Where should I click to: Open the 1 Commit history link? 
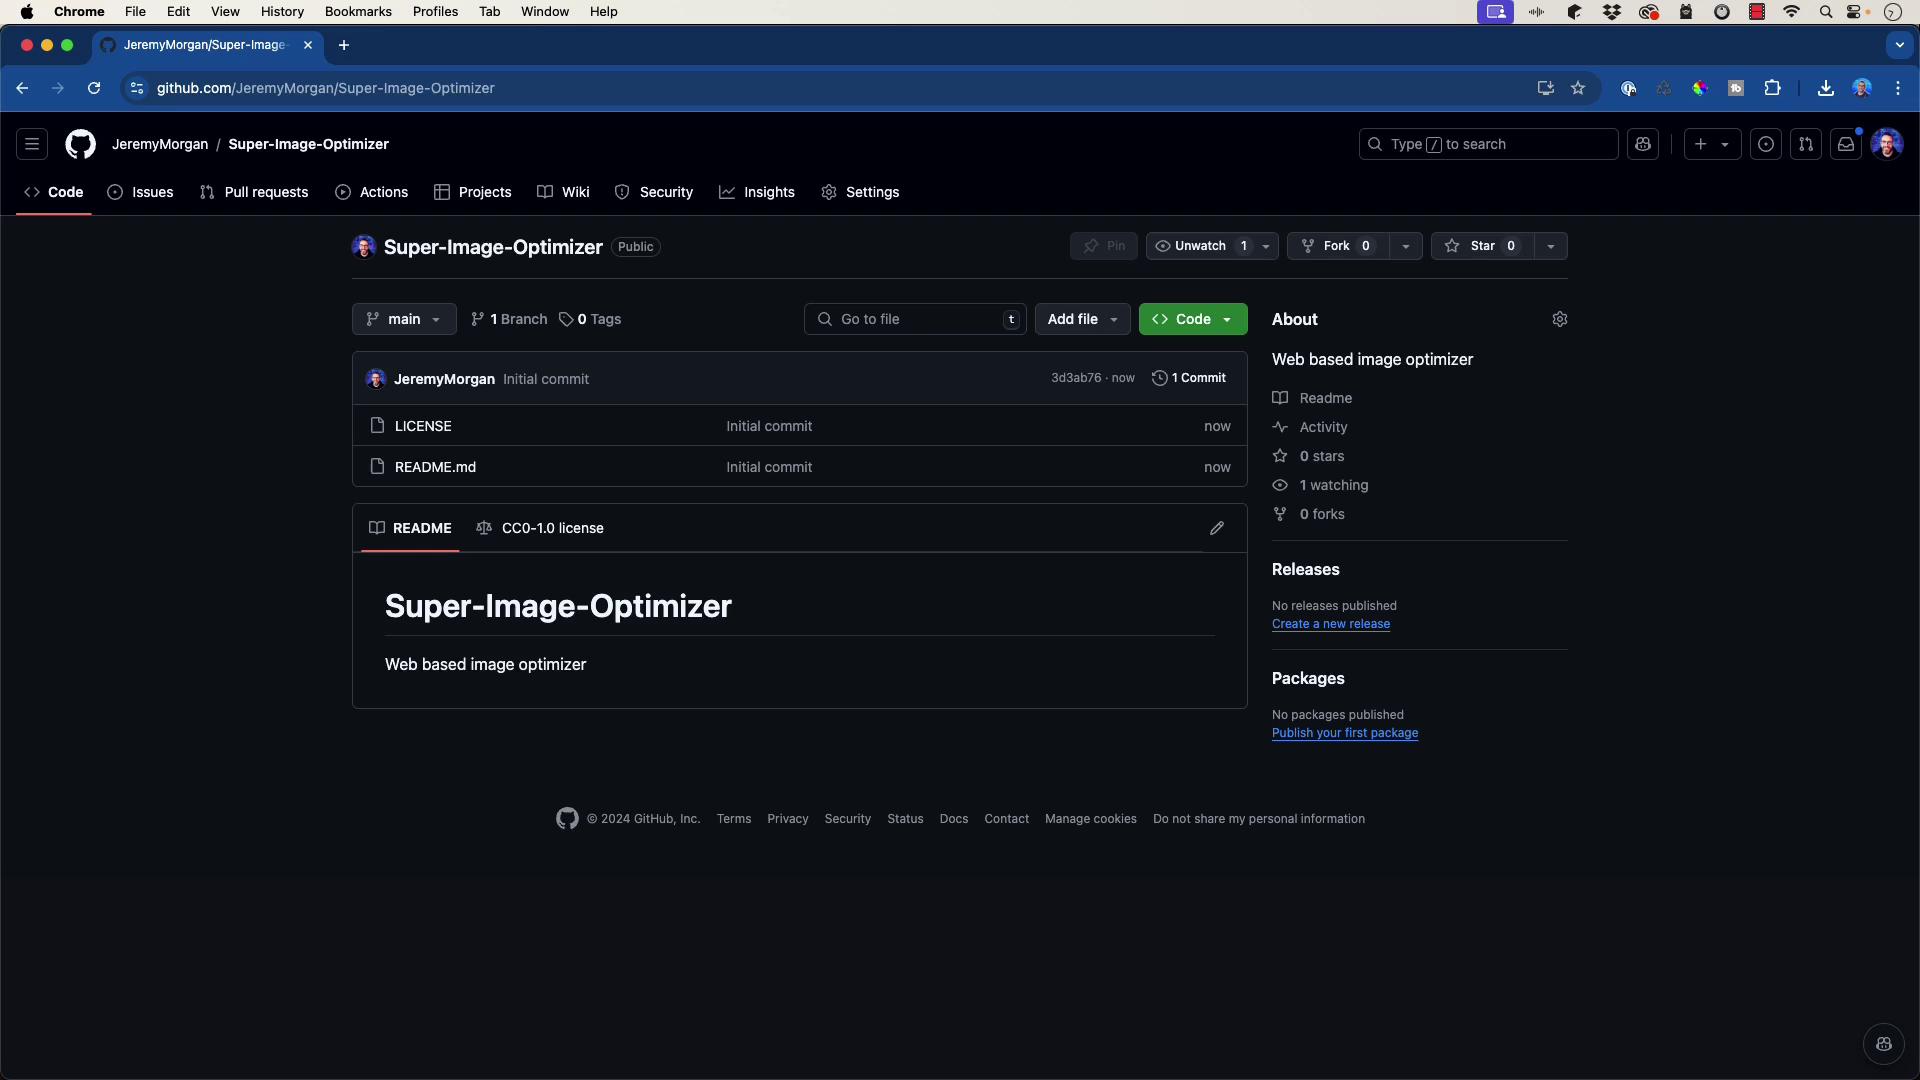1189,378
